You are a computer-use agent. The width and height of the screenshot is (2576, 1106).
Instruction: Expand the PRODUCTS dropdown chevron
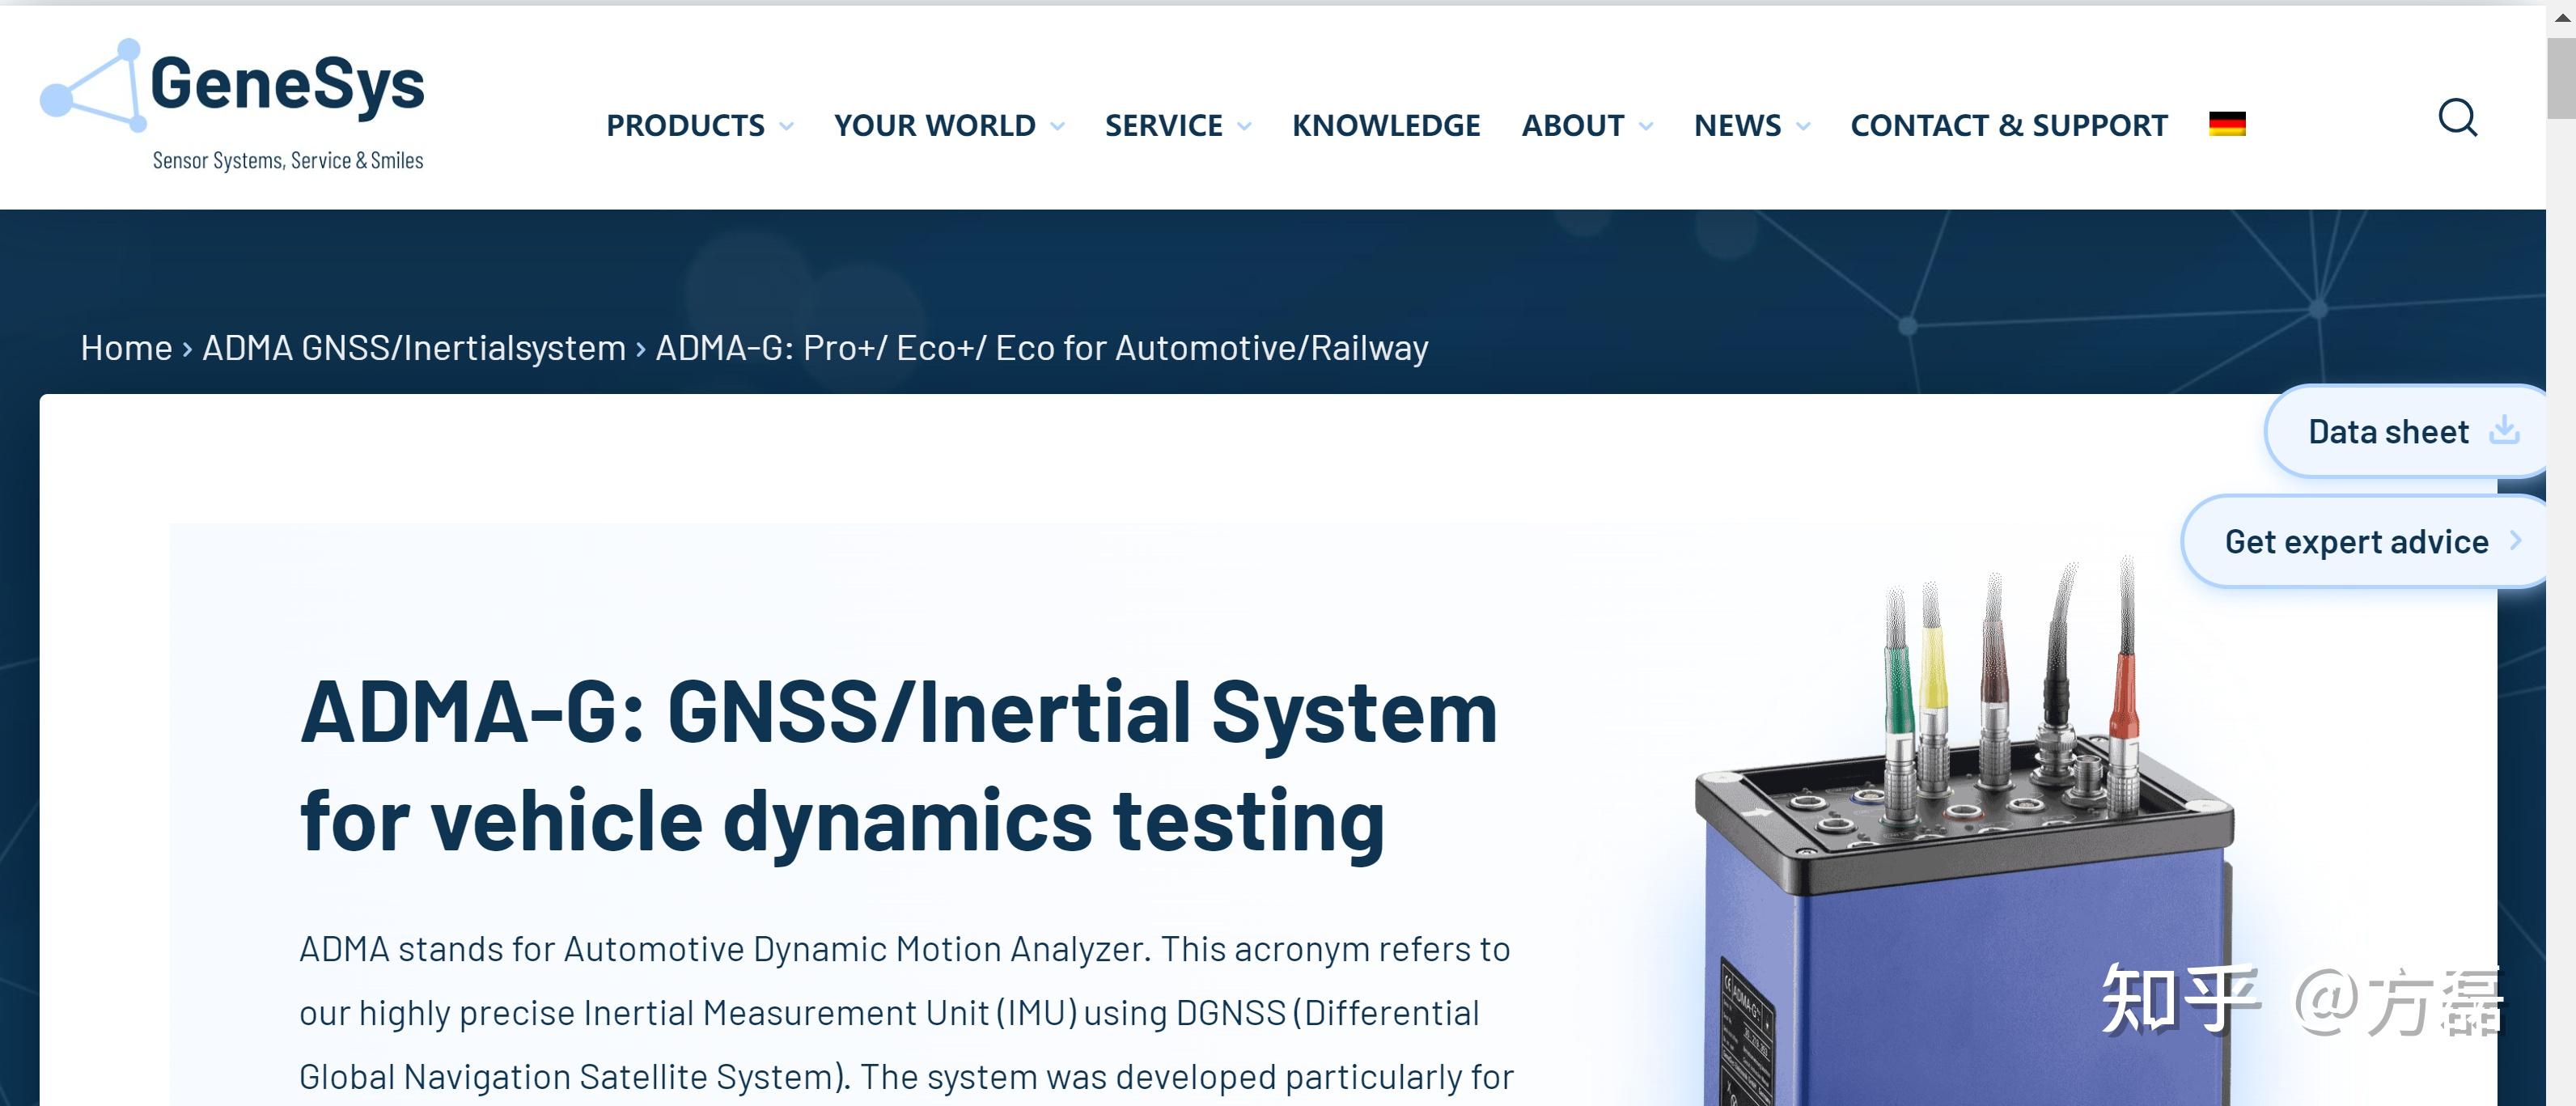pyautogui.click(x=787, y=126)
